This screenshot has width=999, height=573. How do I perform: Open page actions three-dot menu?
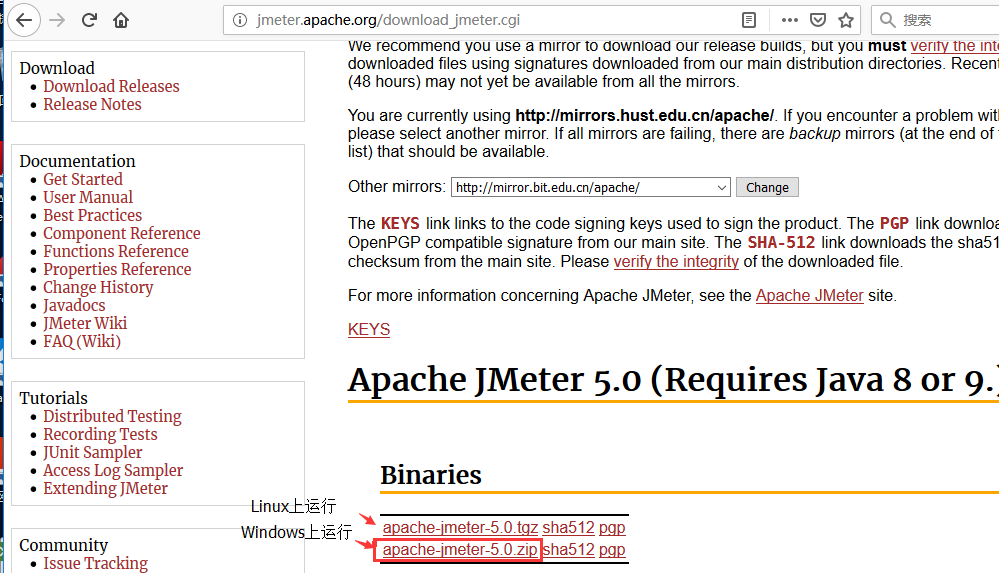click(789, 20)
